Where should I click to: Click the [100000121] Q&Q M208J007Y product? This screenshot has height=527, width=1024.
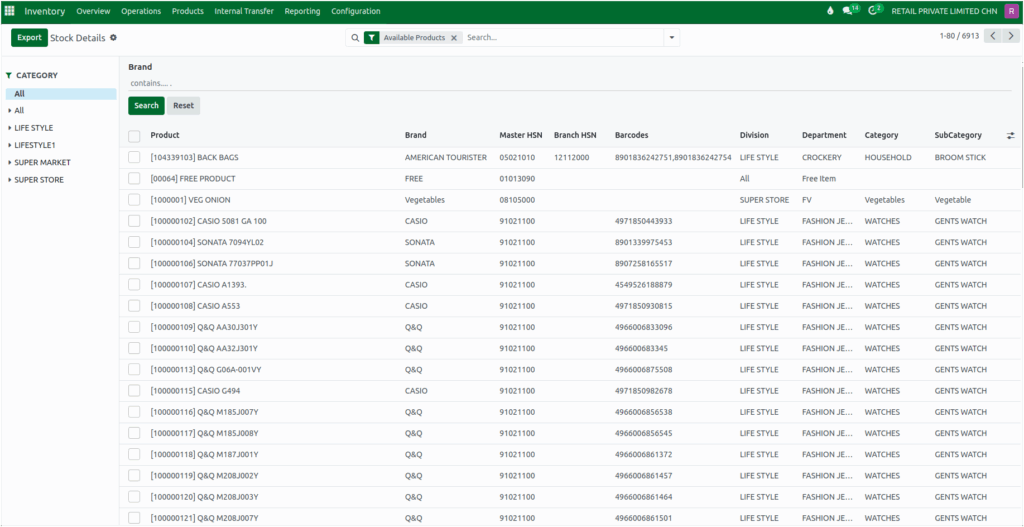pyautogui.click(x=205, y=519)
